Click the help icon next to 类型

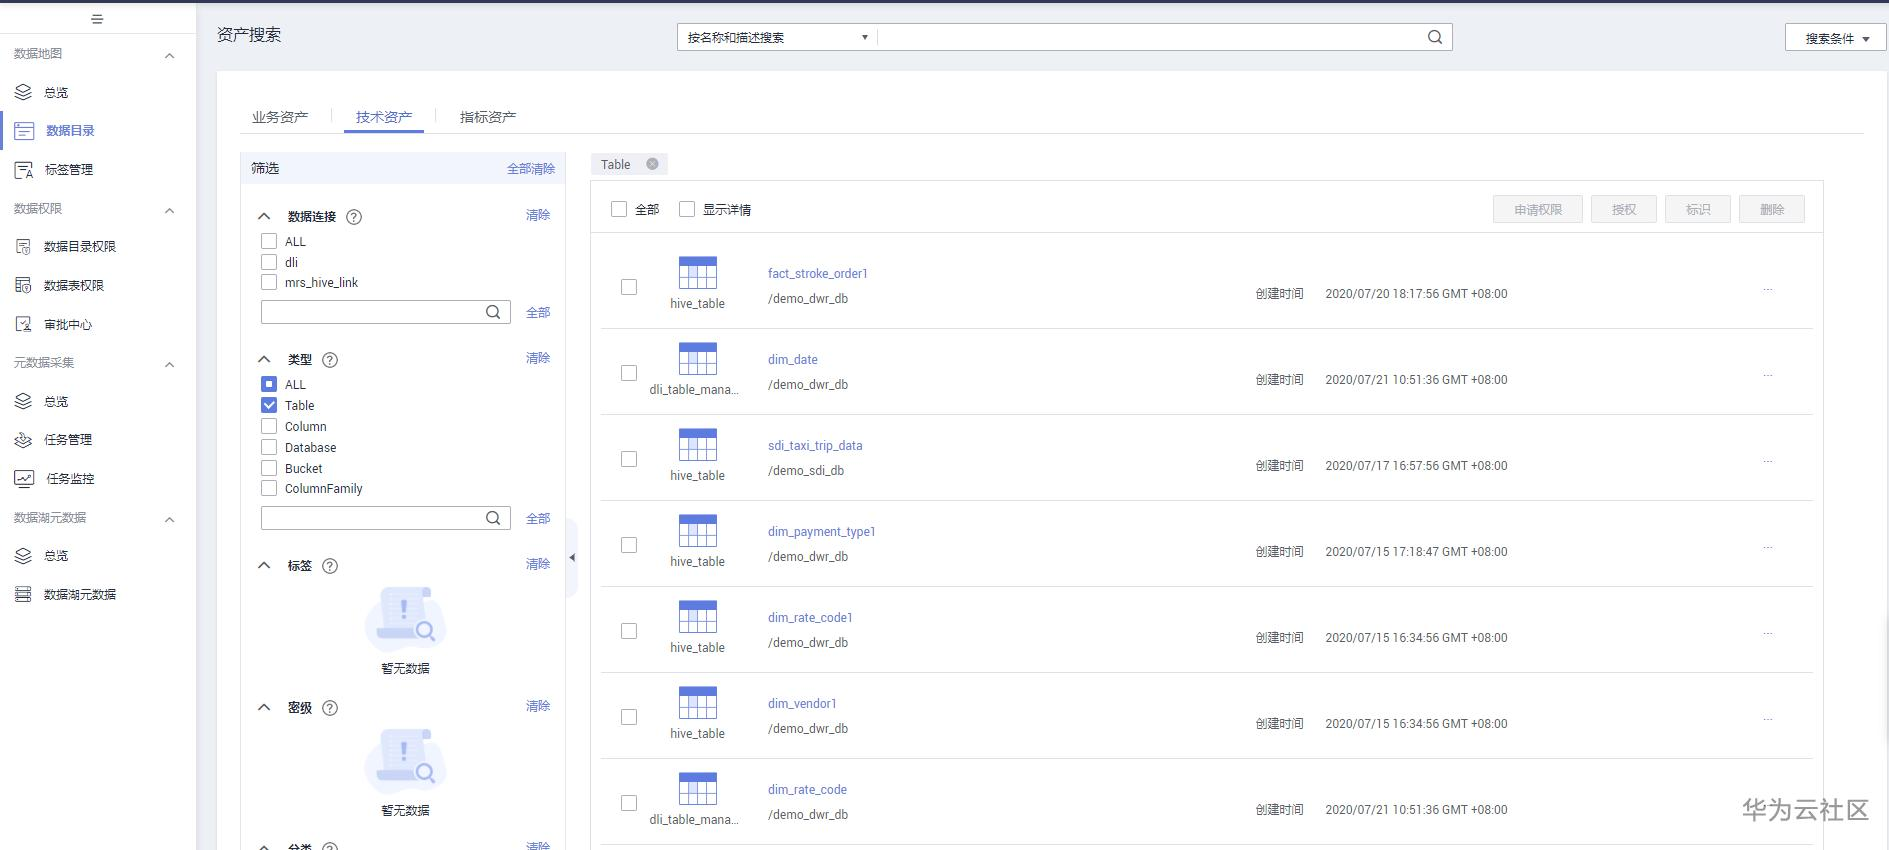point(330,360)
